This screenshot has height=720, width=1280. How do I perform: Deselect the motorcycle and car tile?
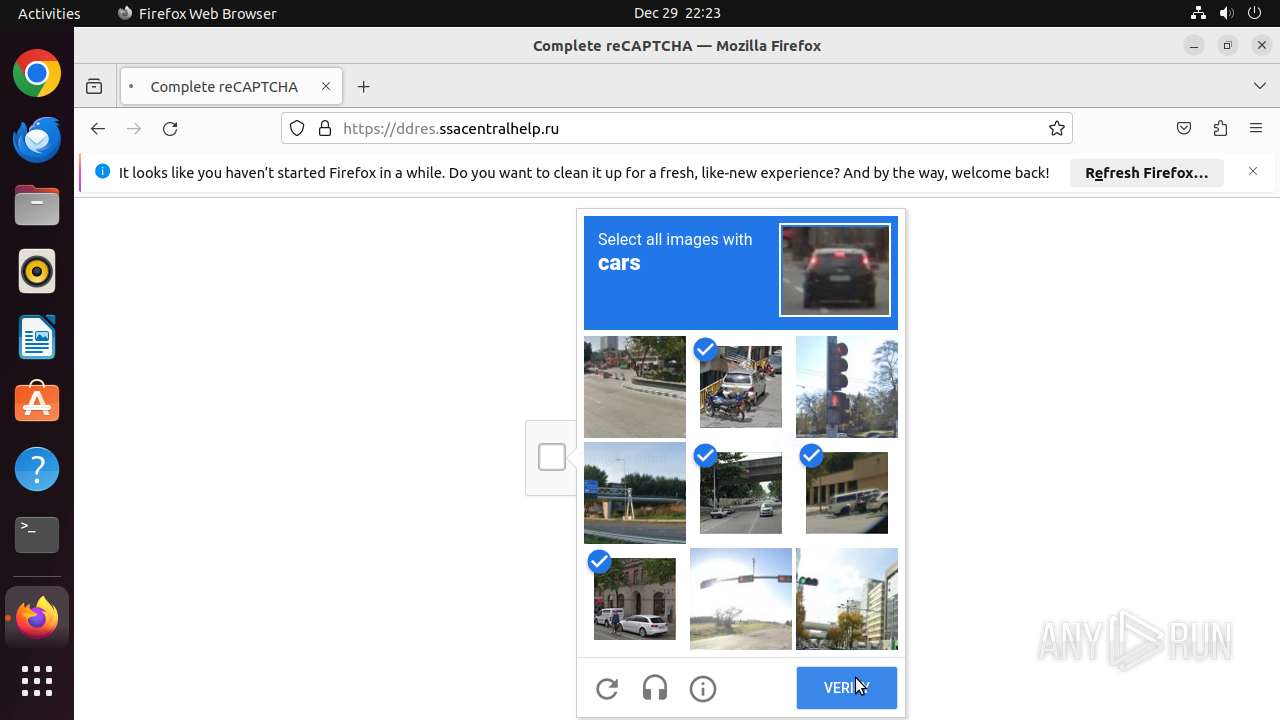(x=741, y=387)
